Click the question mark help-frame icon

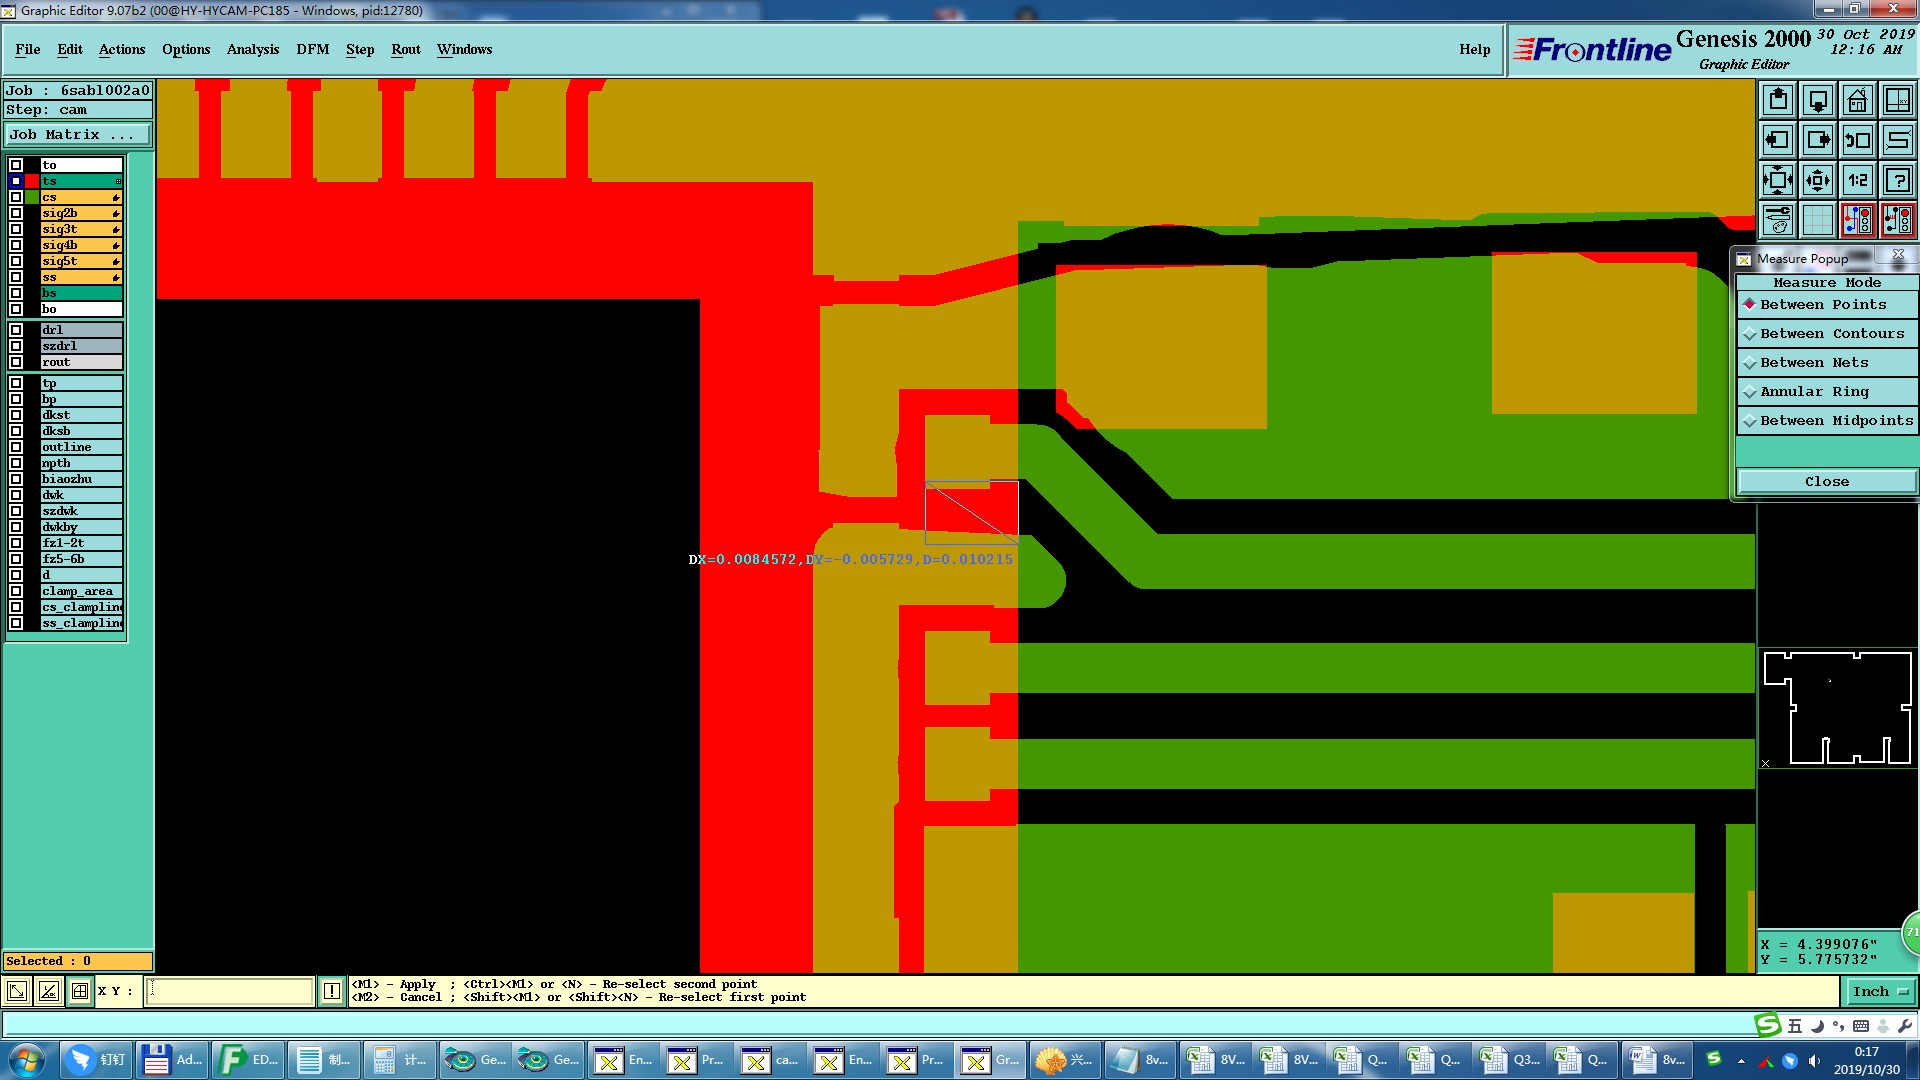point(1897,180)
